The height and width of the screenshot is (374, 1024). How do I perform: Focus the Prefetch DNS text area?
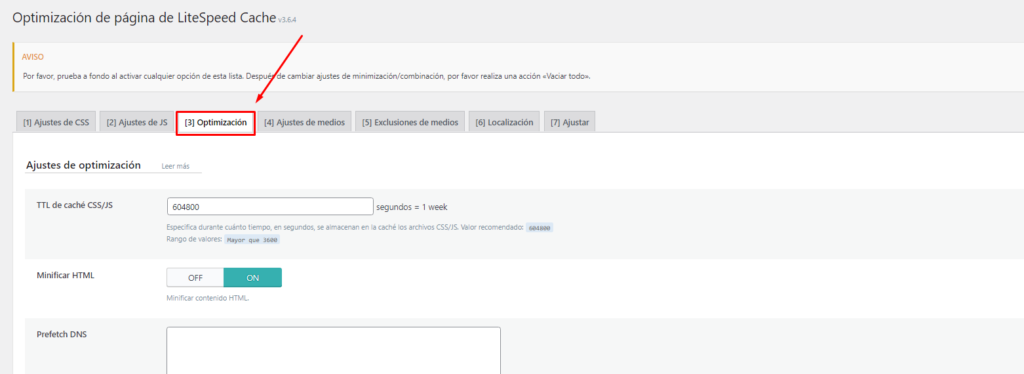tap(333, 351)
